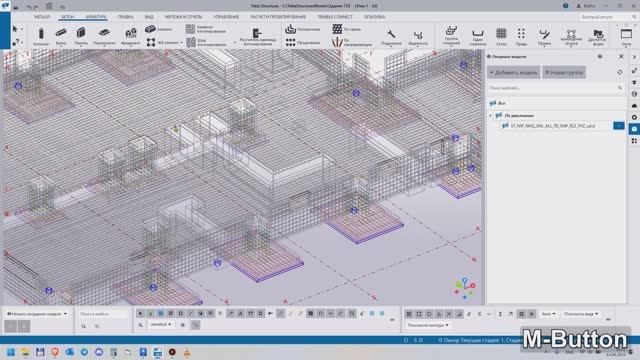Switch to the БЕТОН ribbon tab
Image resolution: width=640 pixels, height=360 pixels.
click(68, 17)
